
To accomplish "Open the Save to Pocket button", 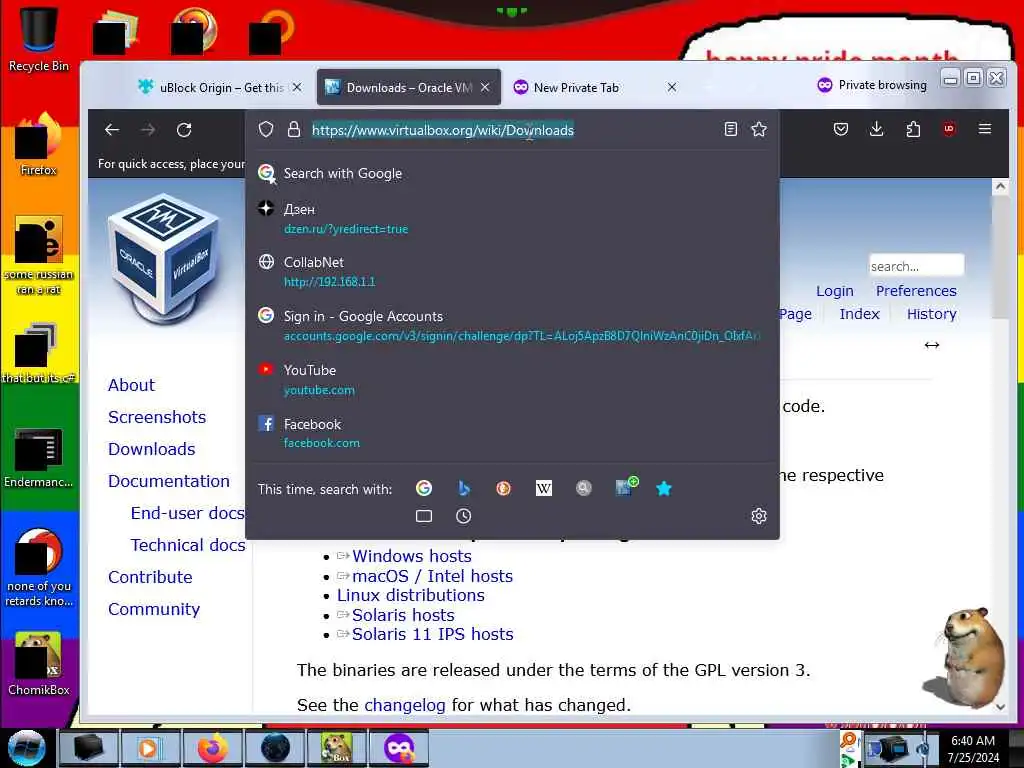I will click(841, 129).
